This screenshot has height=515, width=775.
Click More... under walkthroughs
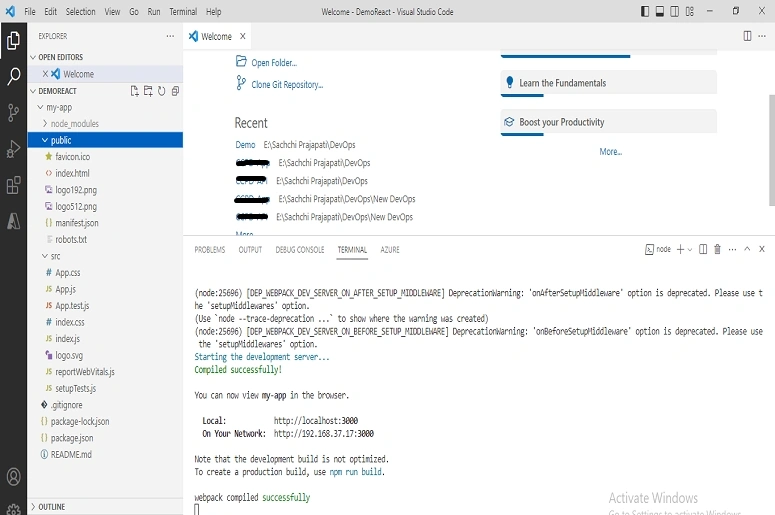pyautogui.click(x=610, y=152)
